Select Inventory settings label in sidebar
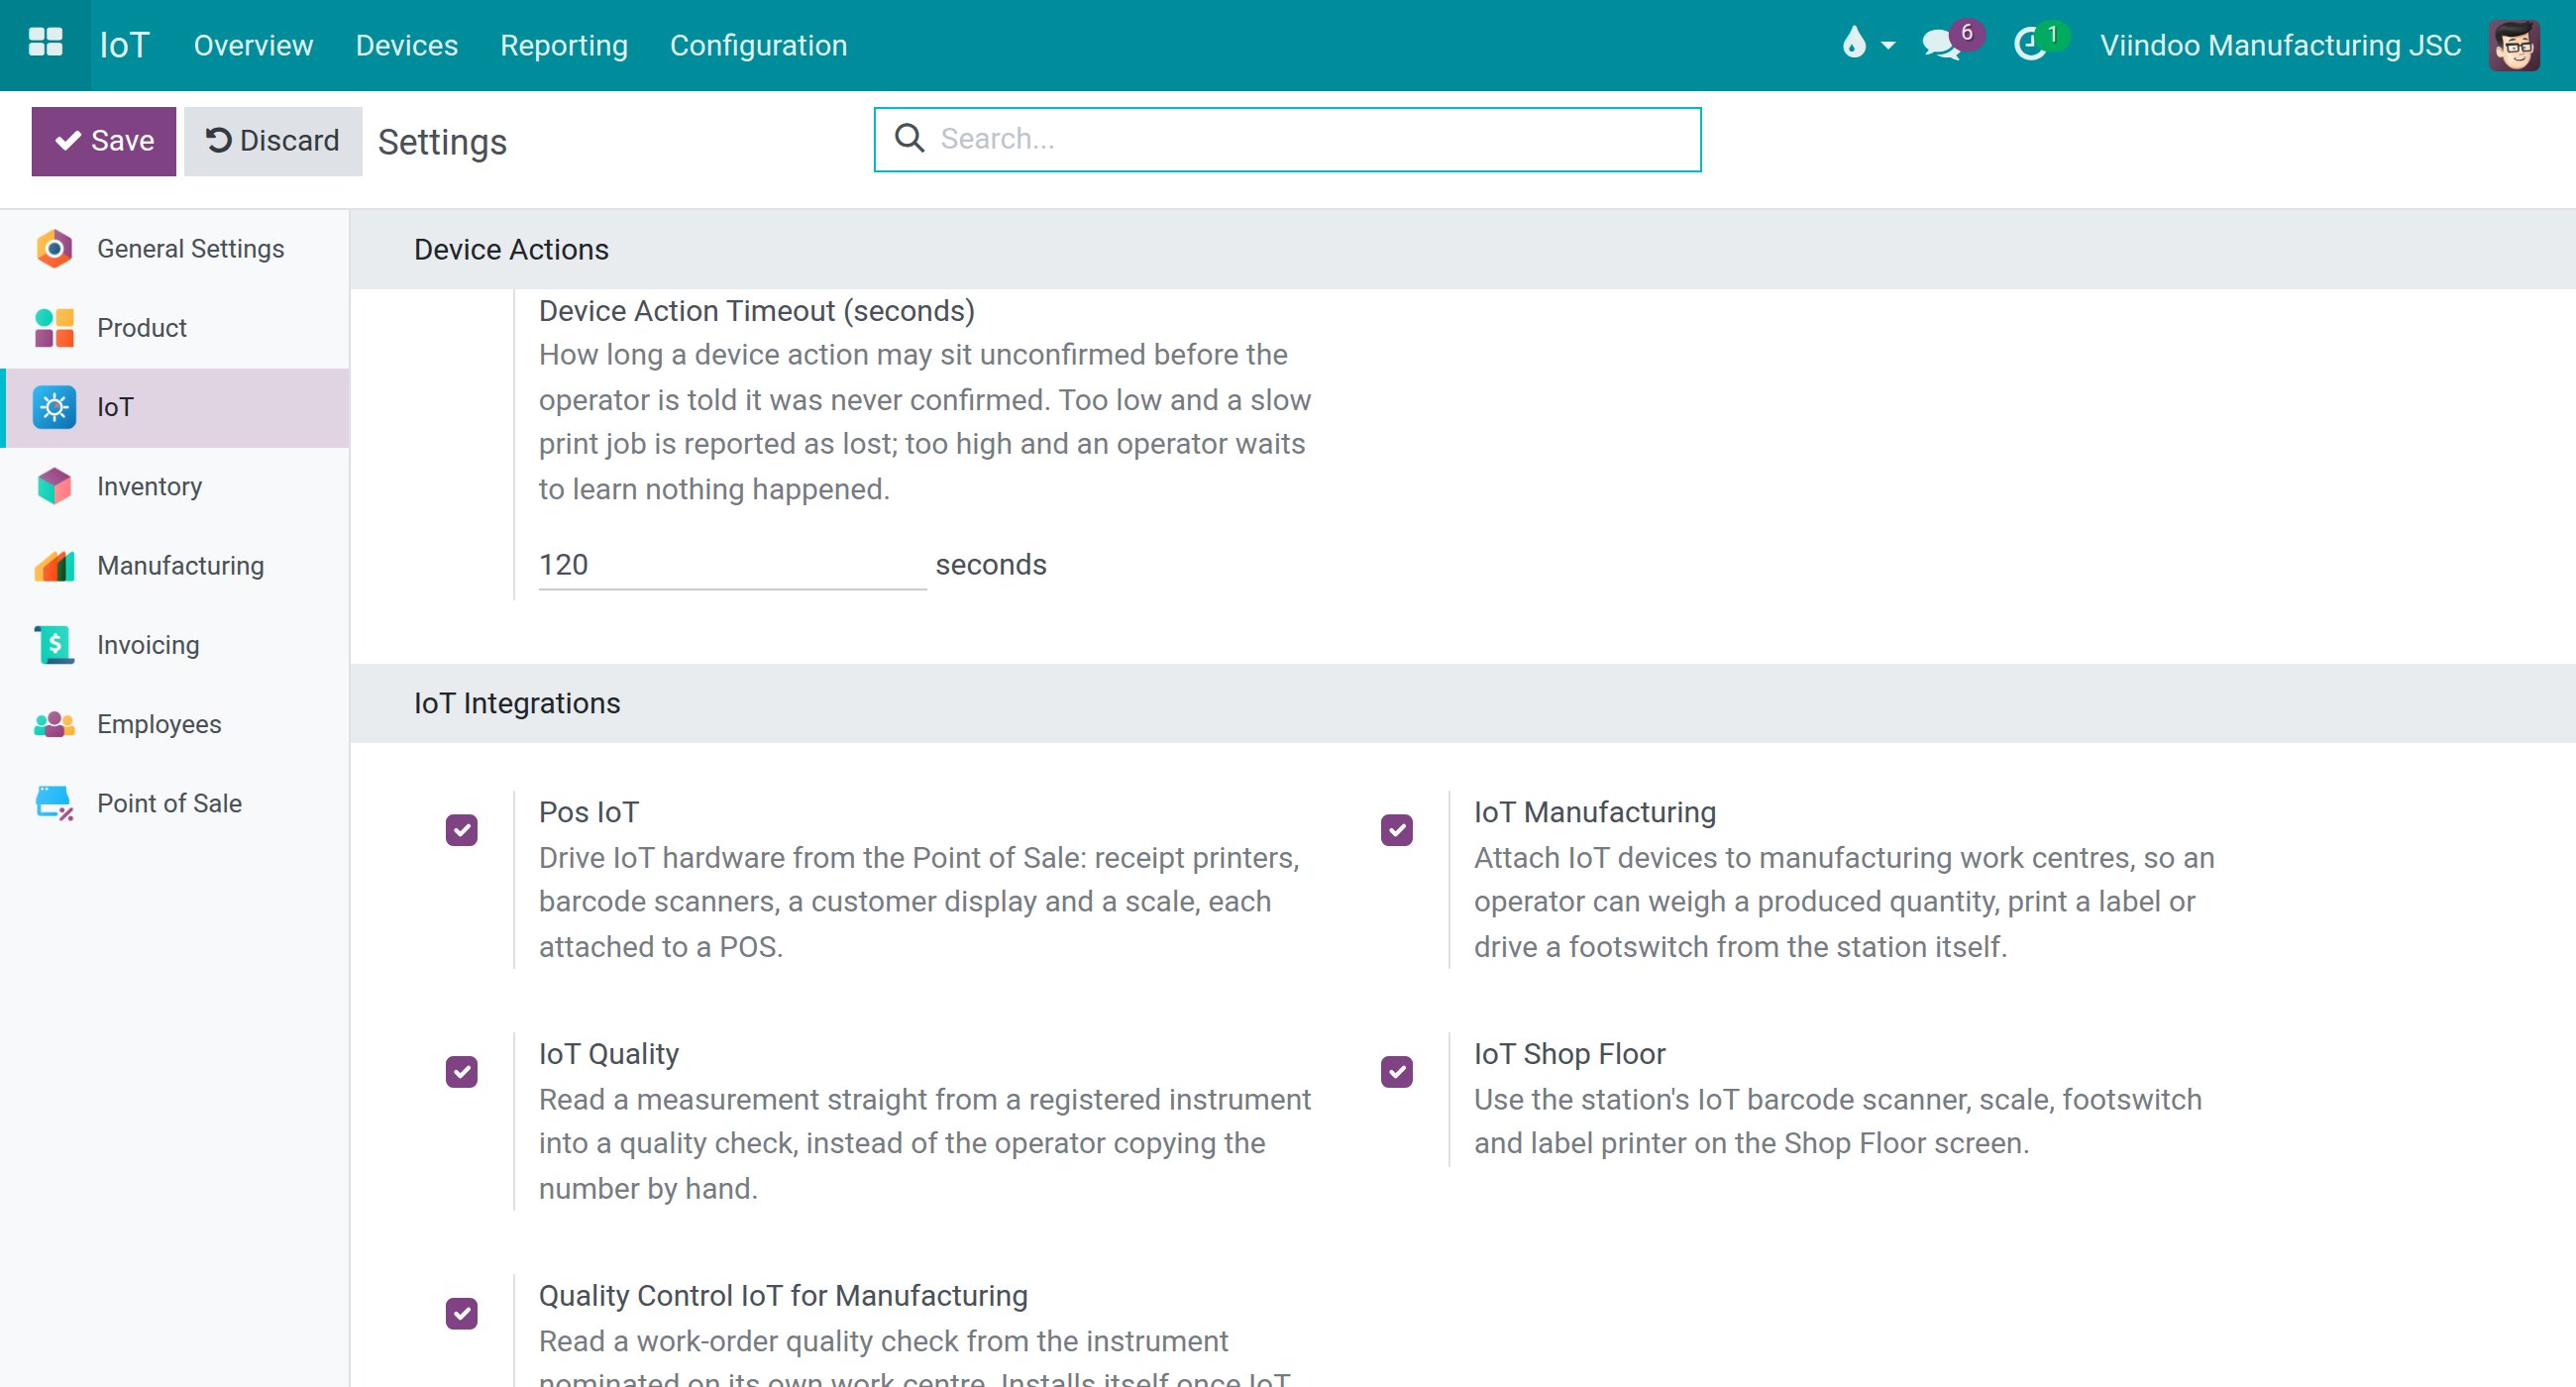Viewport: 2576px width, 1387px height. (x=149, y=487)
